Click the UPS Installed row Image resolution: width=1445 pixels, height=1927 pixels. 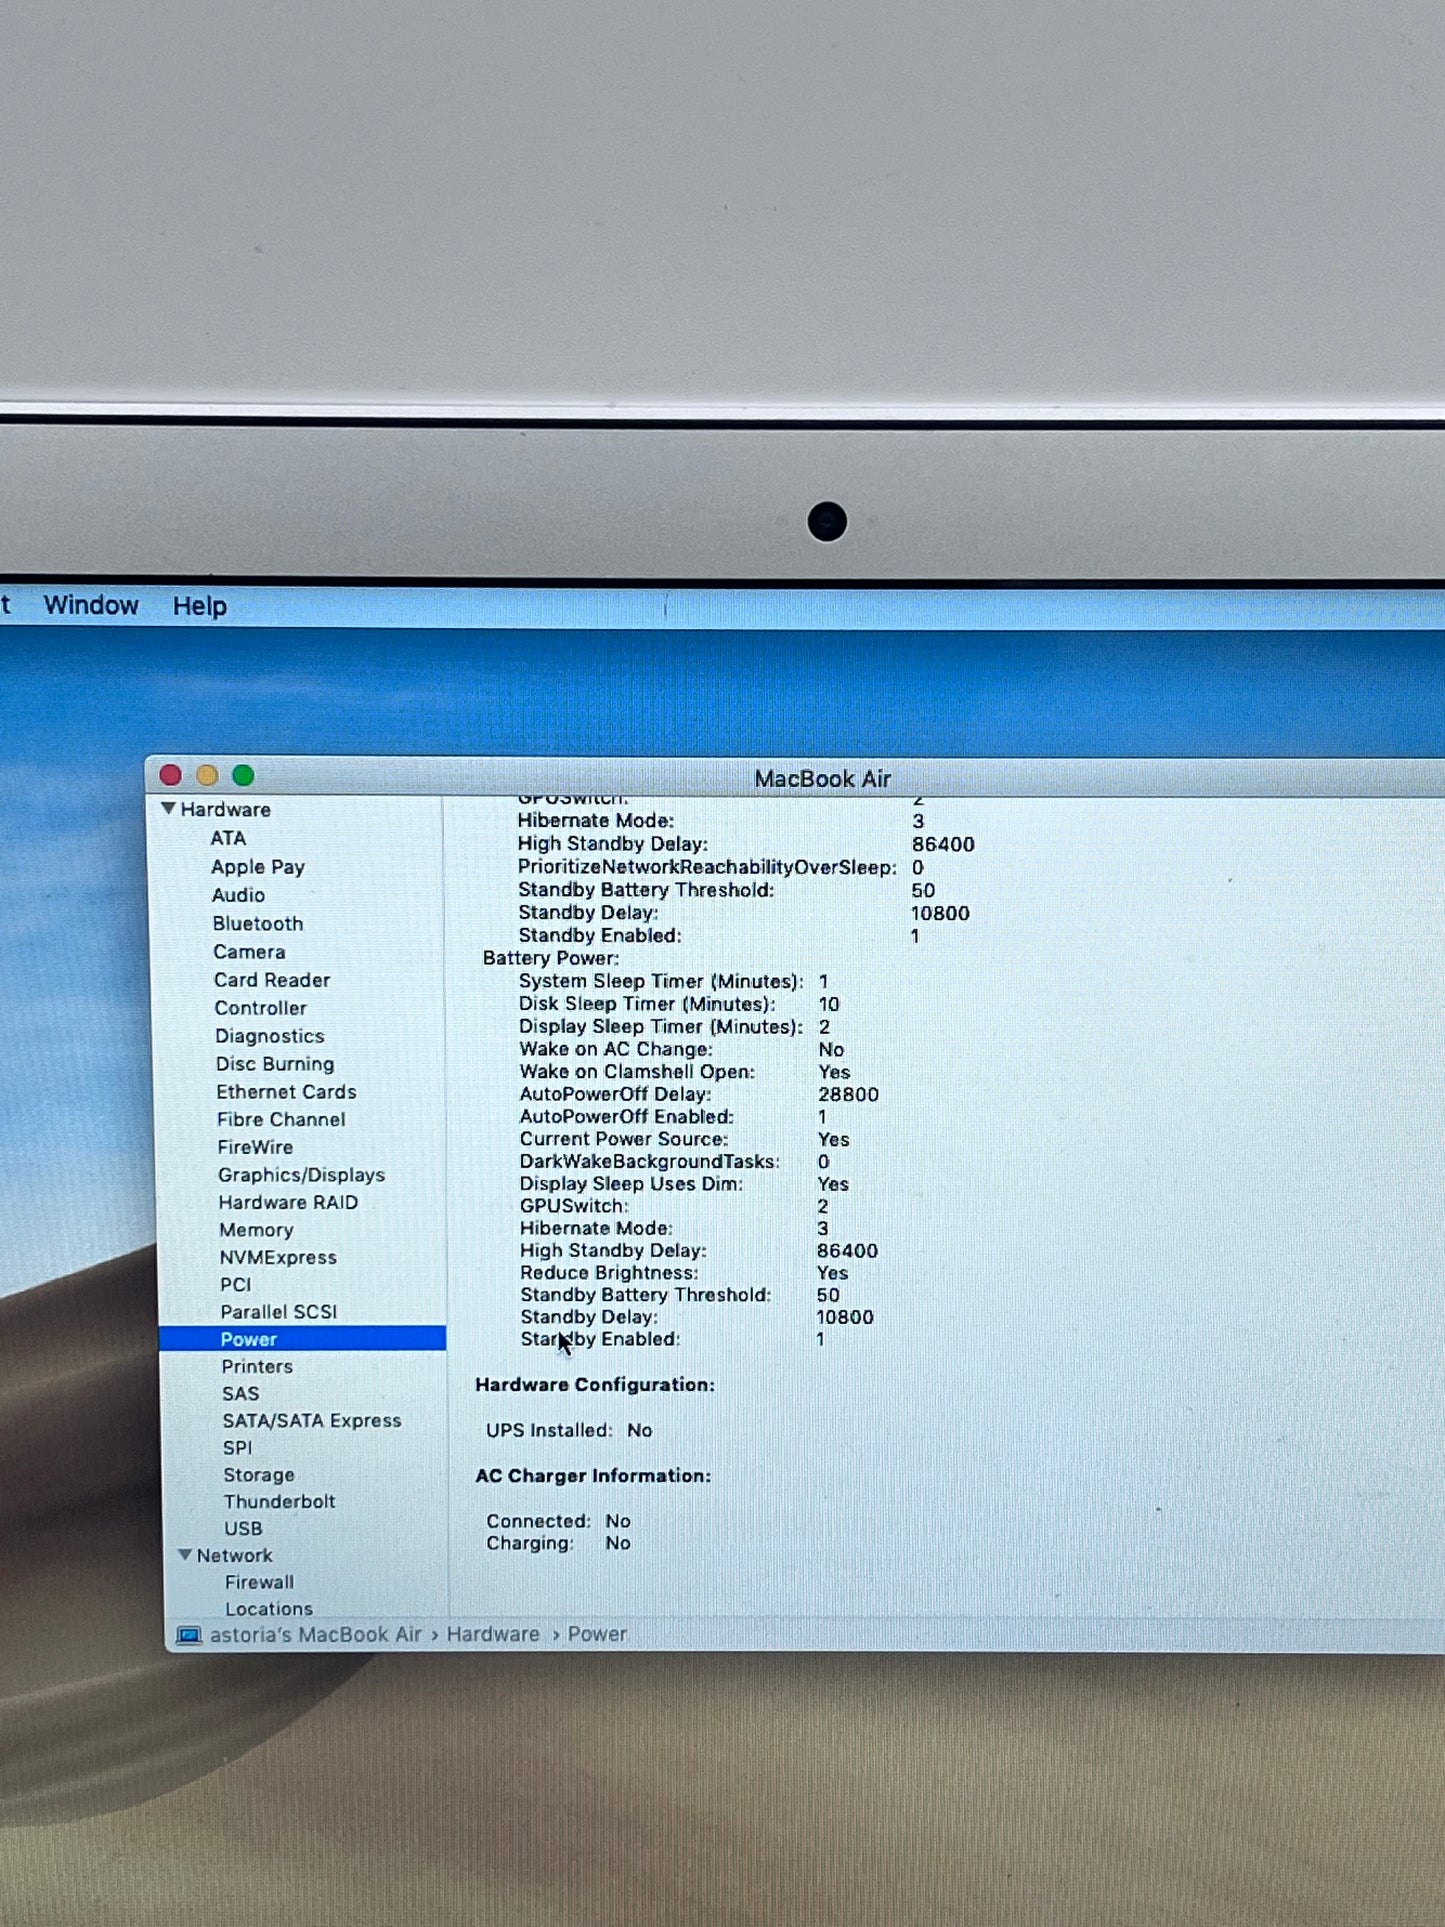(x=569, y=1430)
